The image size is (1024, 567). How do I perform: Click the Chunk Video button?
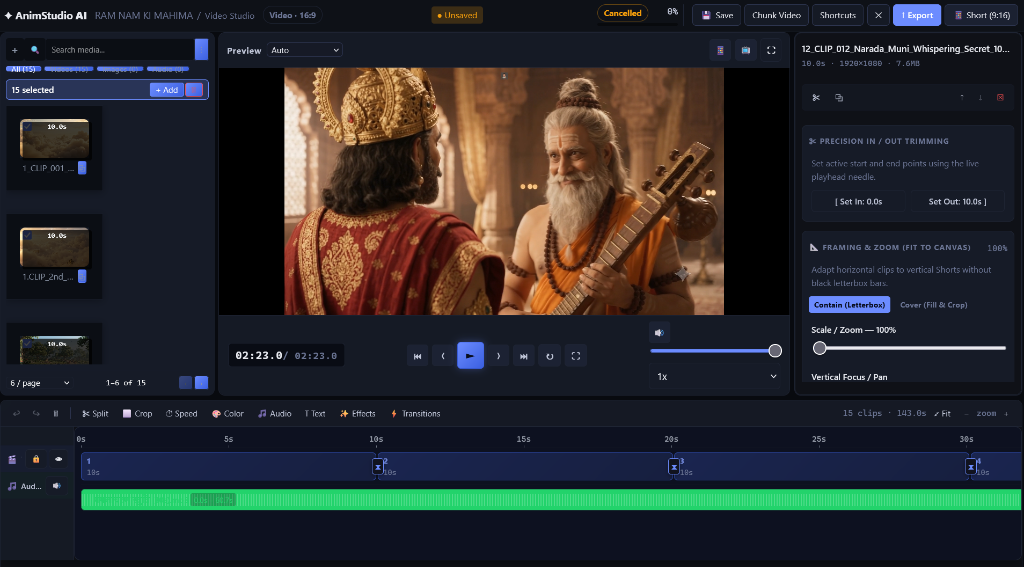click(x=776, y=15)
